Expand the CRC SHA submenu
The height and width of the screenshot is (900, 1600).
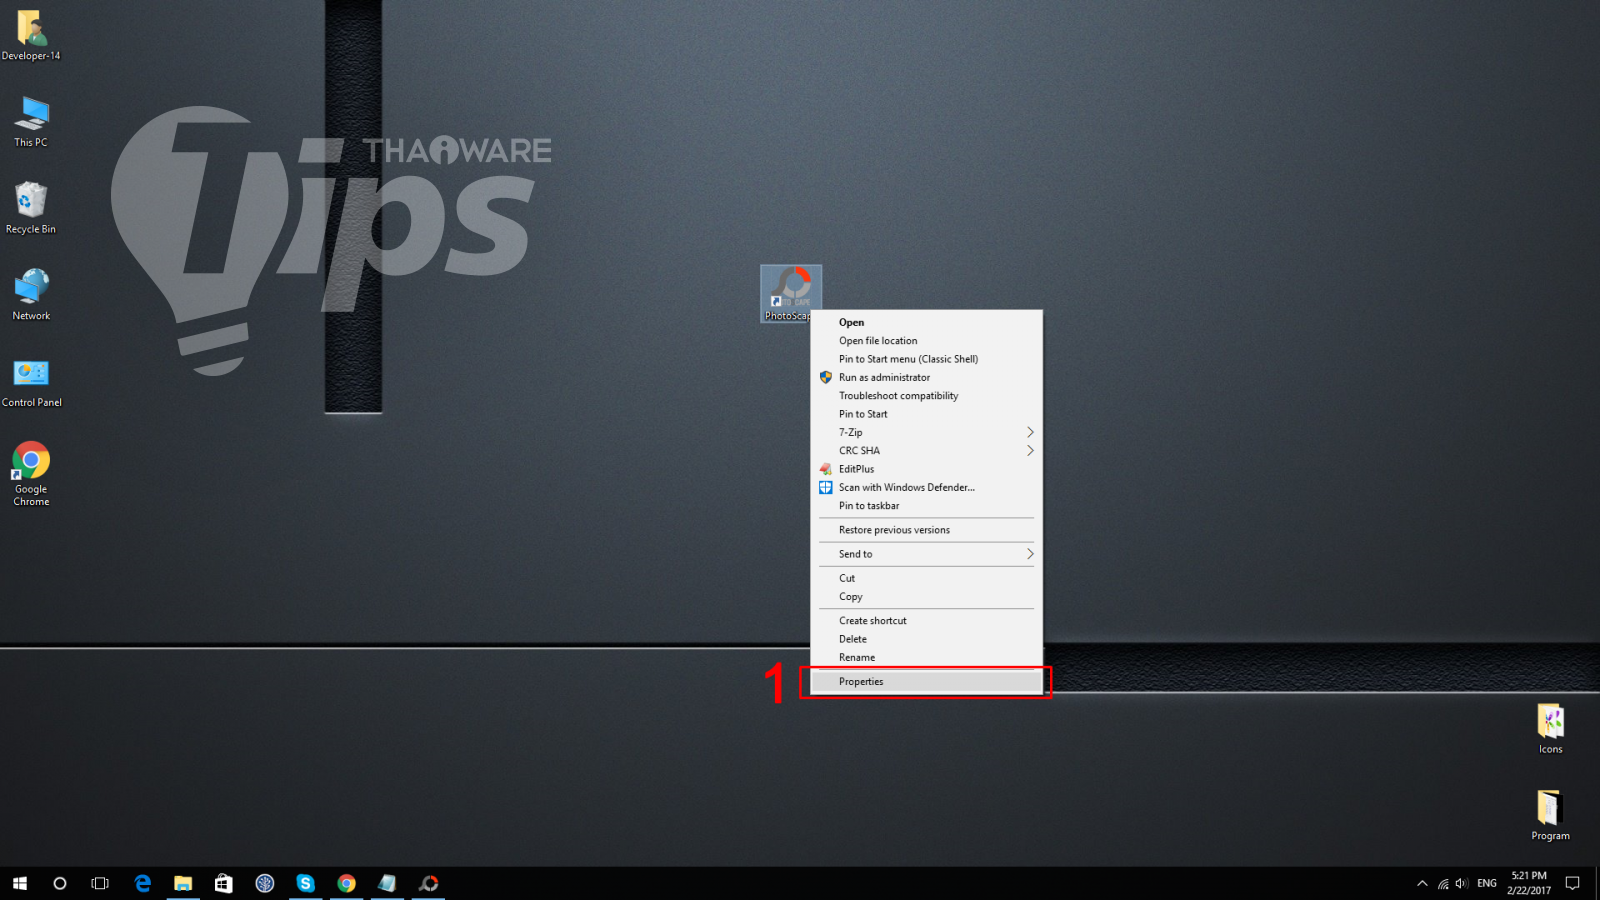click(x=926, y=451)
